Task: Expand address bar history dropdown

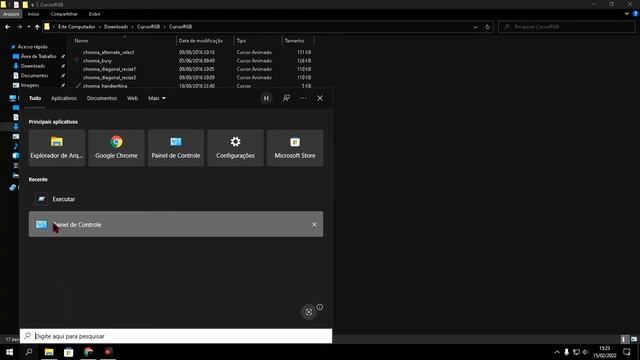Action: [x=476, y=27]
